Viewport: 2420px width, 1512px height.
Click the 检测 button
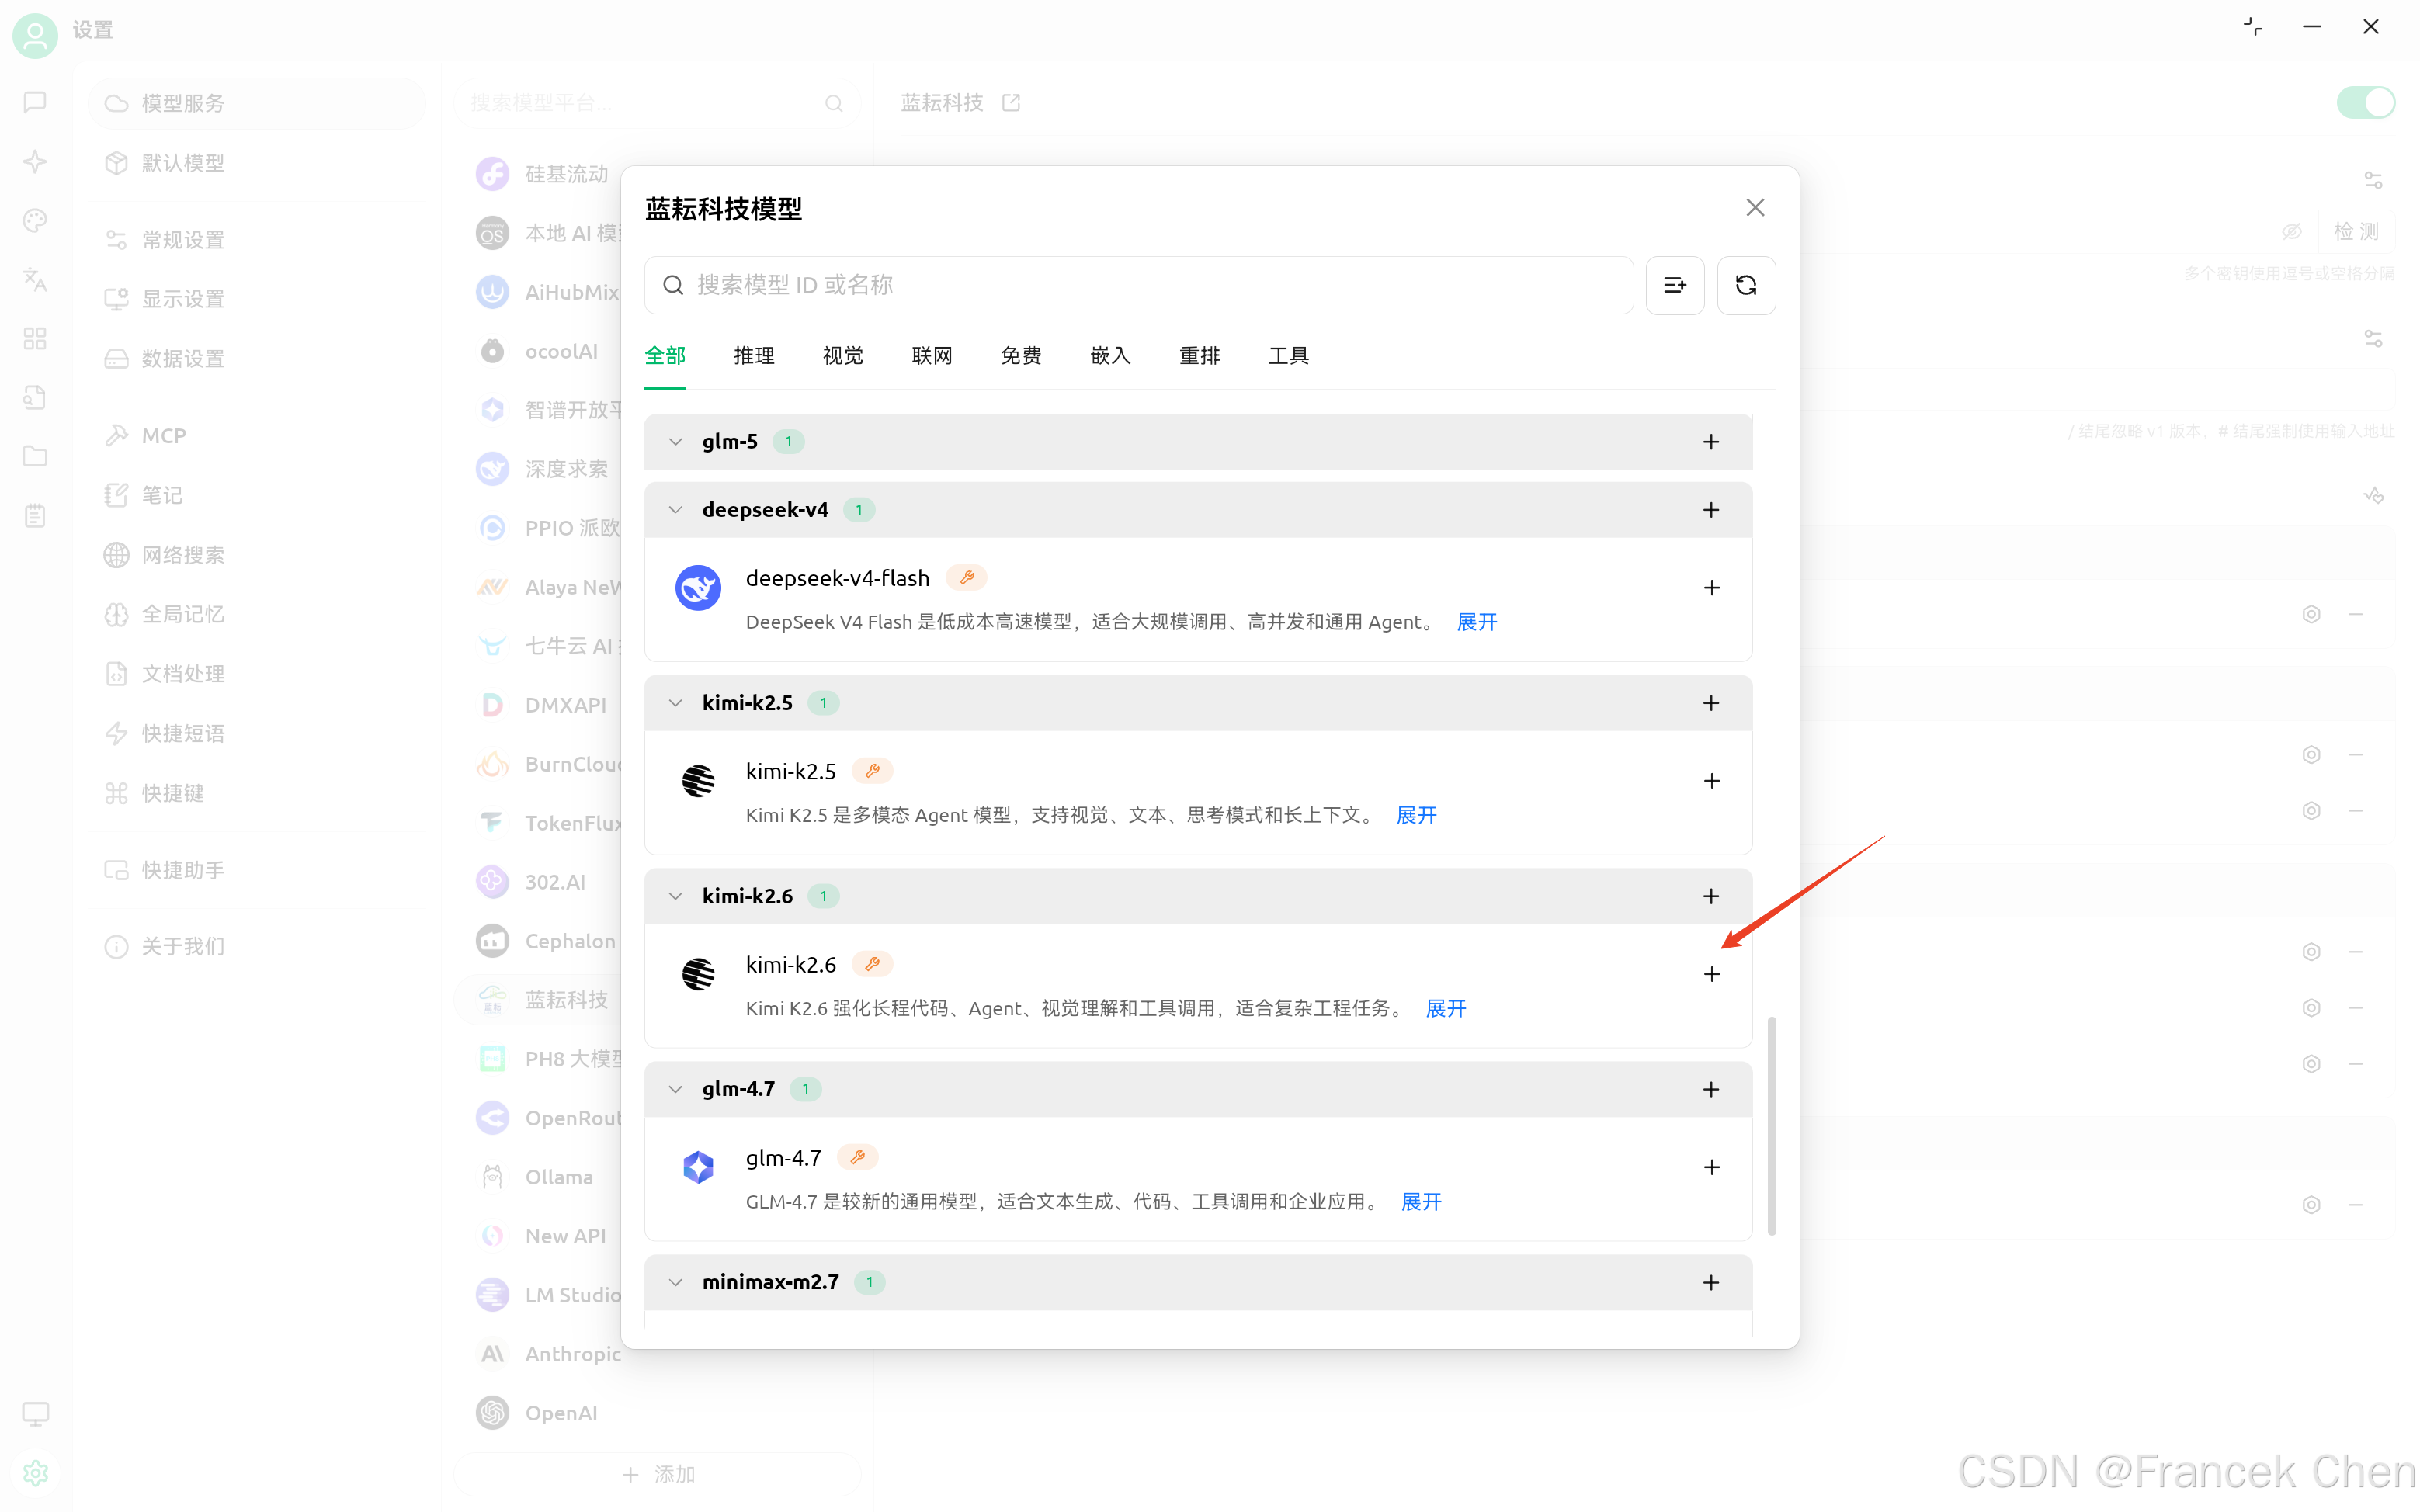2356,232
